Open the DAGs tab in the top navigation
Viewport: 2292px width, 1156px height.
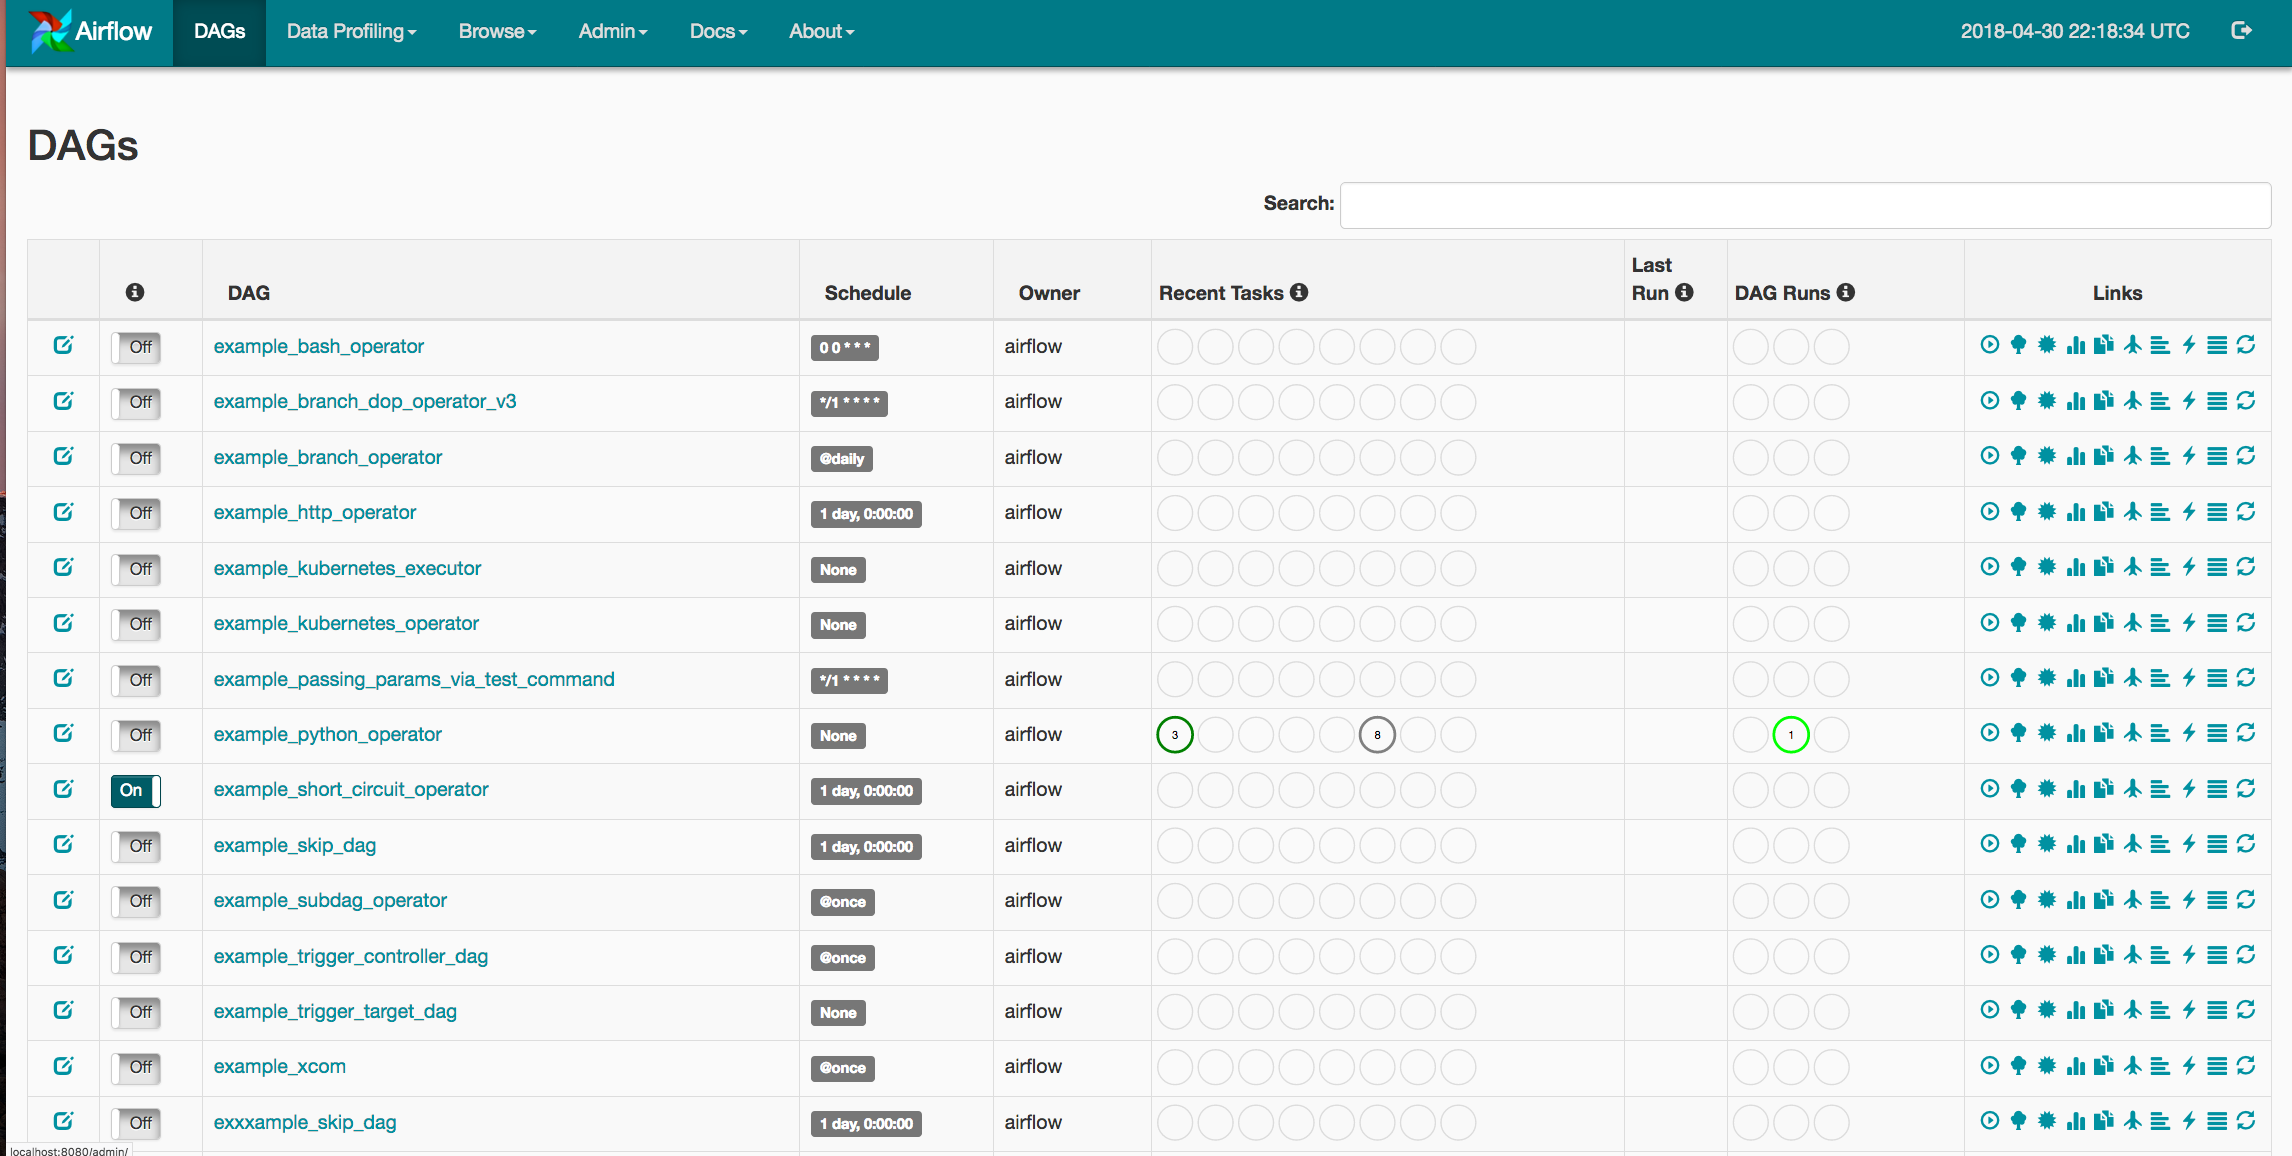(218, 29)
